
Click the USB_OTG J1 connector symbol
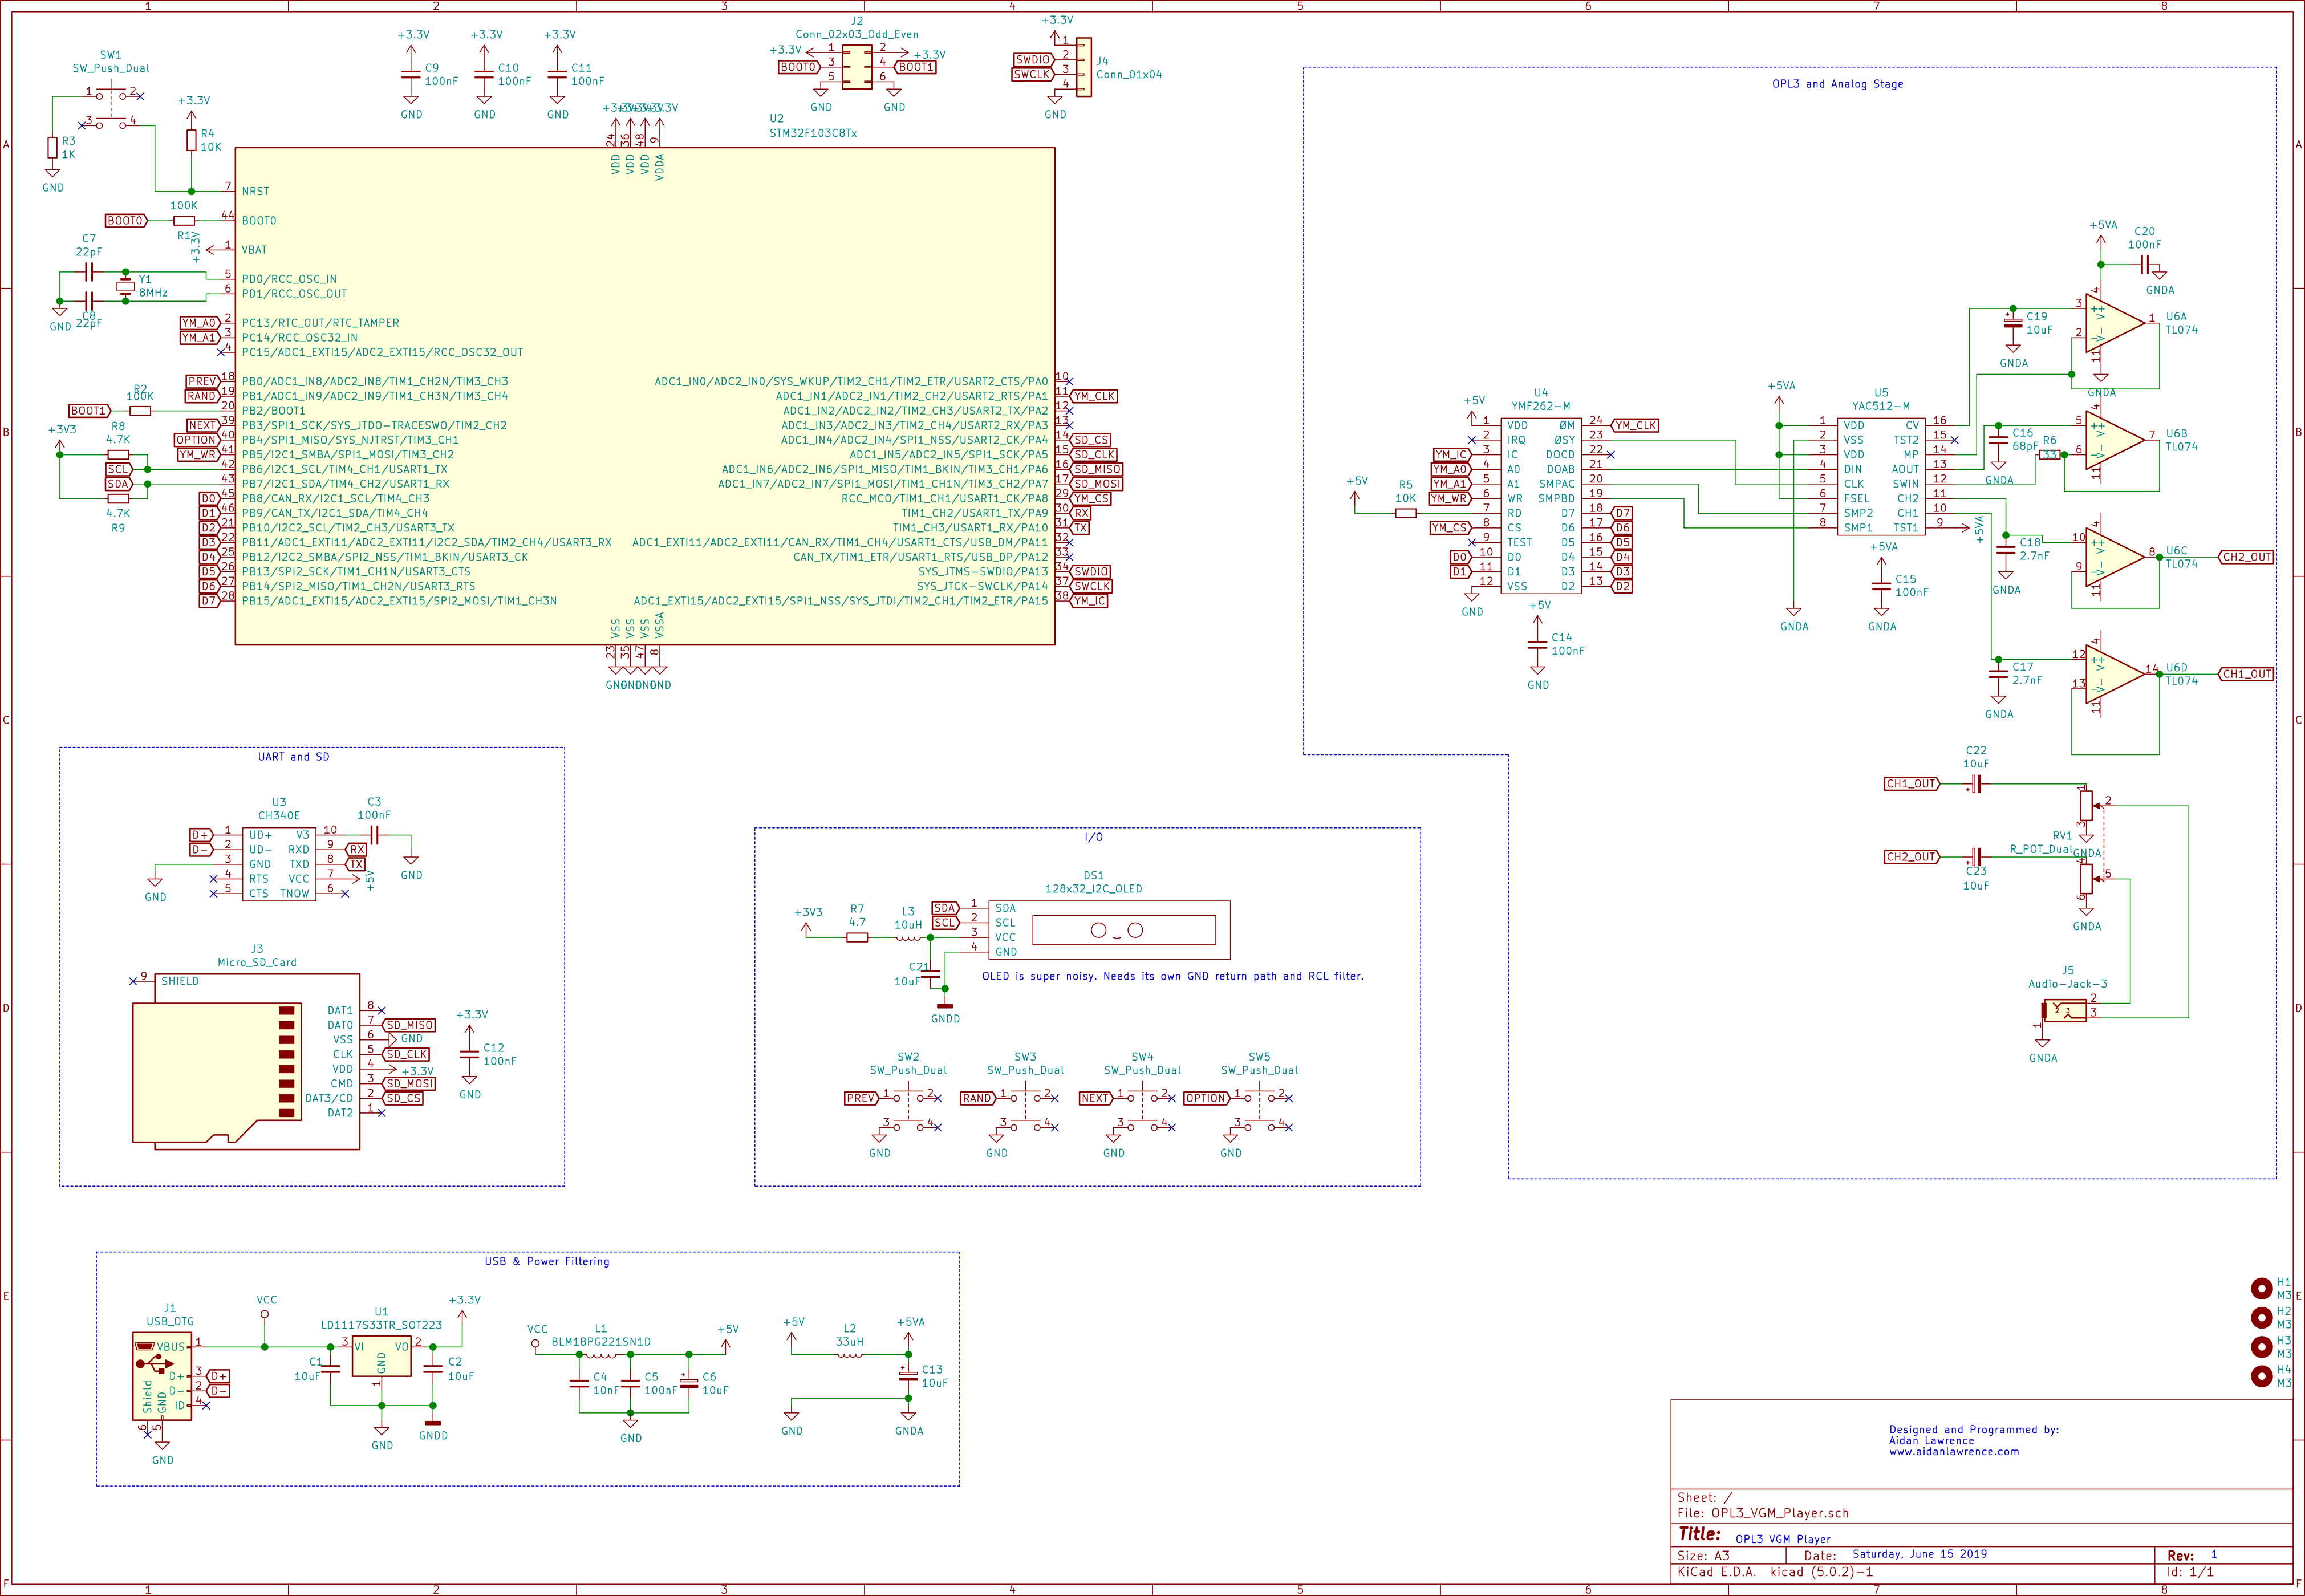pyautogui.click(x=161, y=1375)
